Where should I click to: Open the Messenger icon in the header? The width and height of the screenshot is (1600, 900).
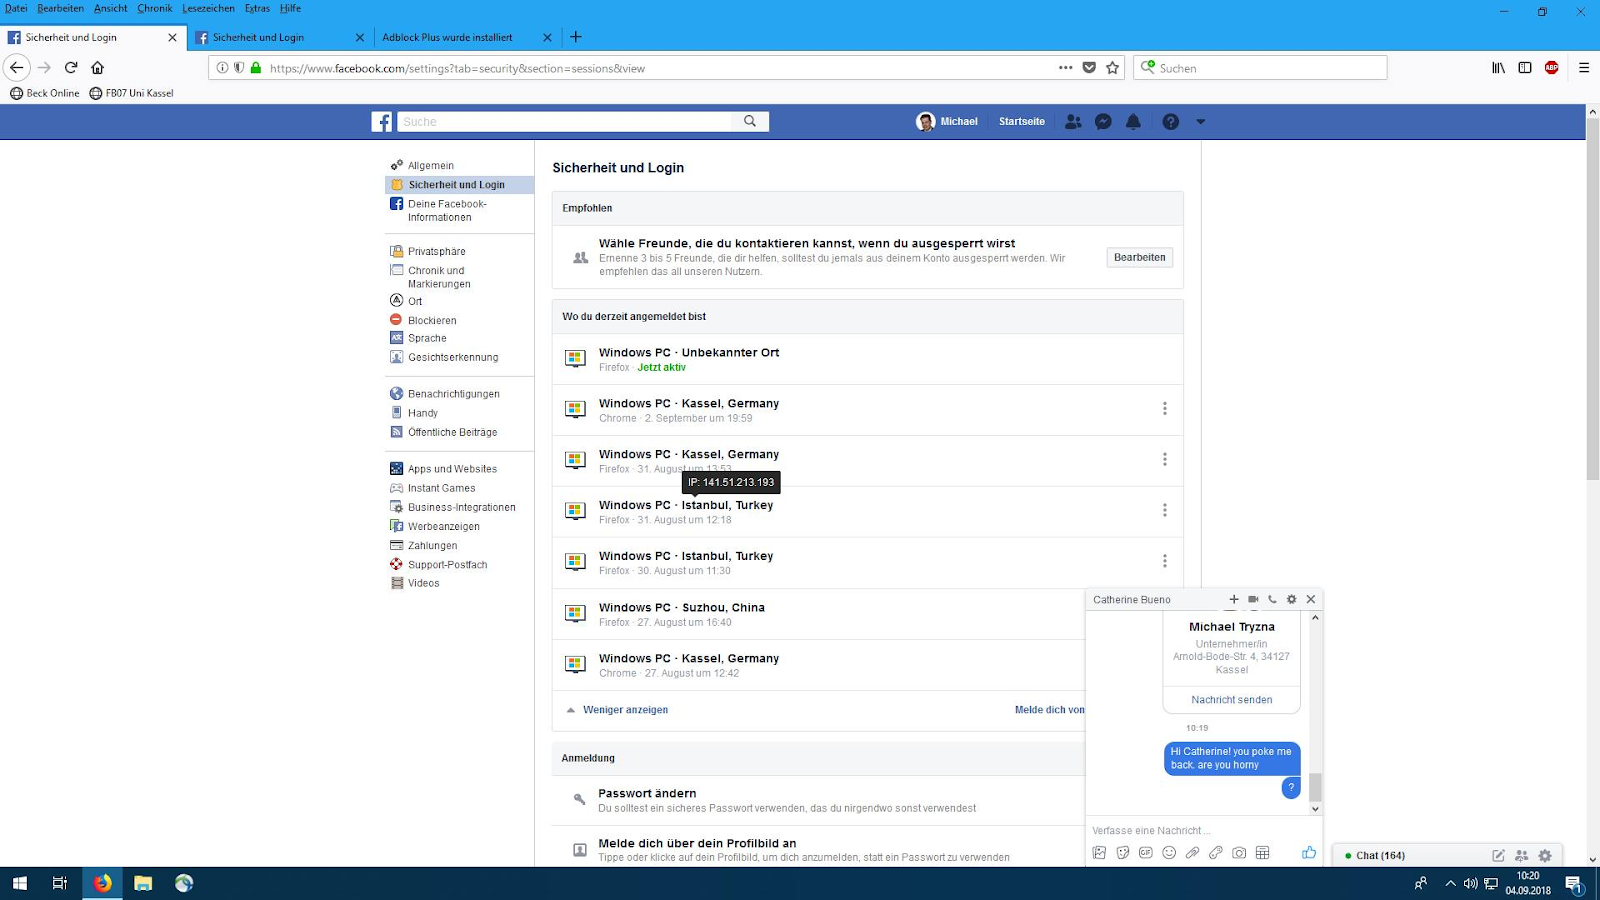[1103, 122]
